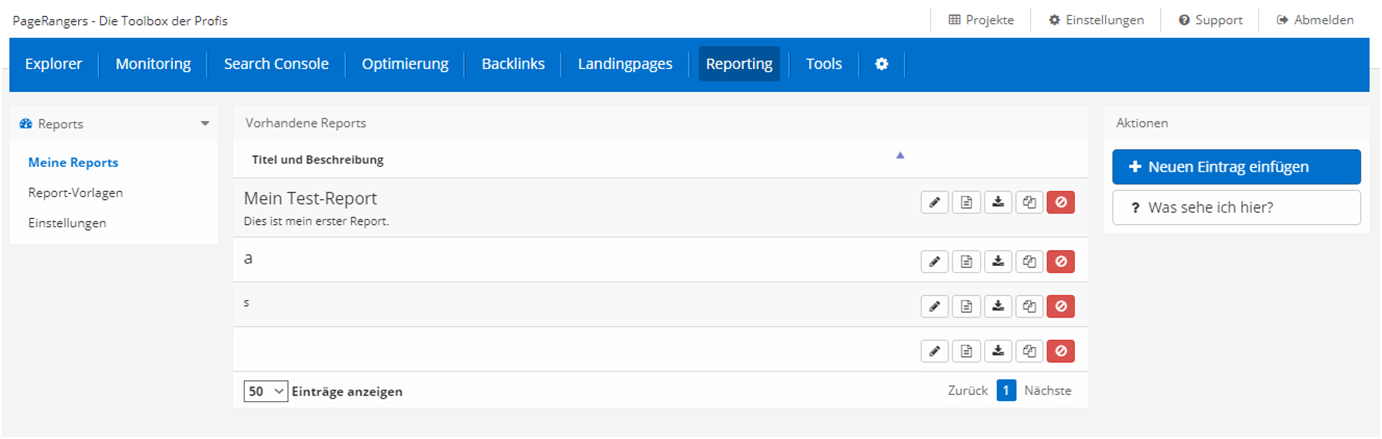
Task: Edit the report titled 's'
Action: [934, 306]
